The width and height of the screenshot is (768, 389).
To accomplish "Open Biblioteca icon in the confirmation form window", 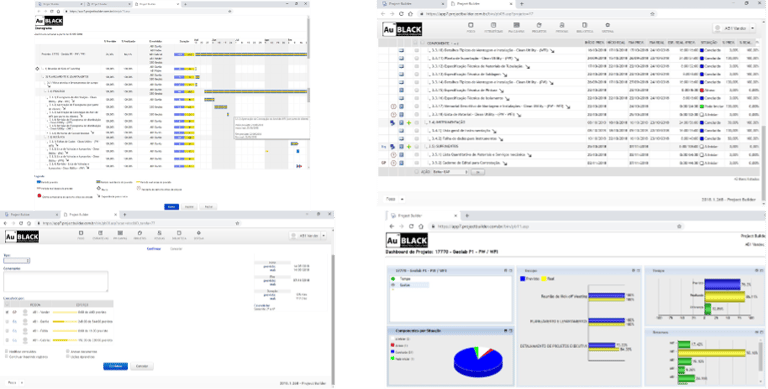I will (179, 233).
